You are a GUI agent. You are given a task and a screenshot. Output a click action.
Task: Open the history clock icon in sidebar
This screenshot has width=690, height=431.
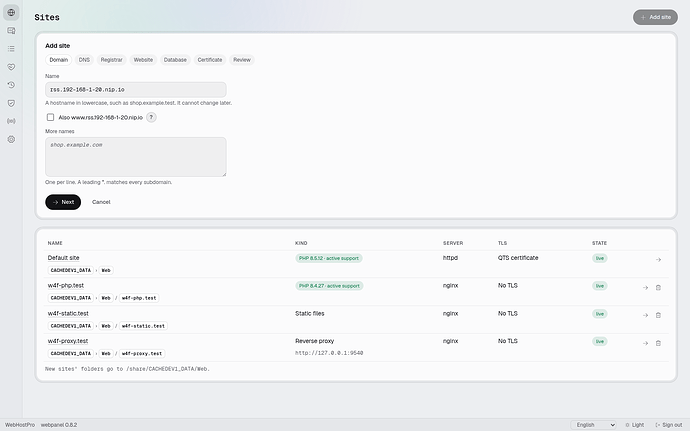pyautogui.click(x=11, y=85)
